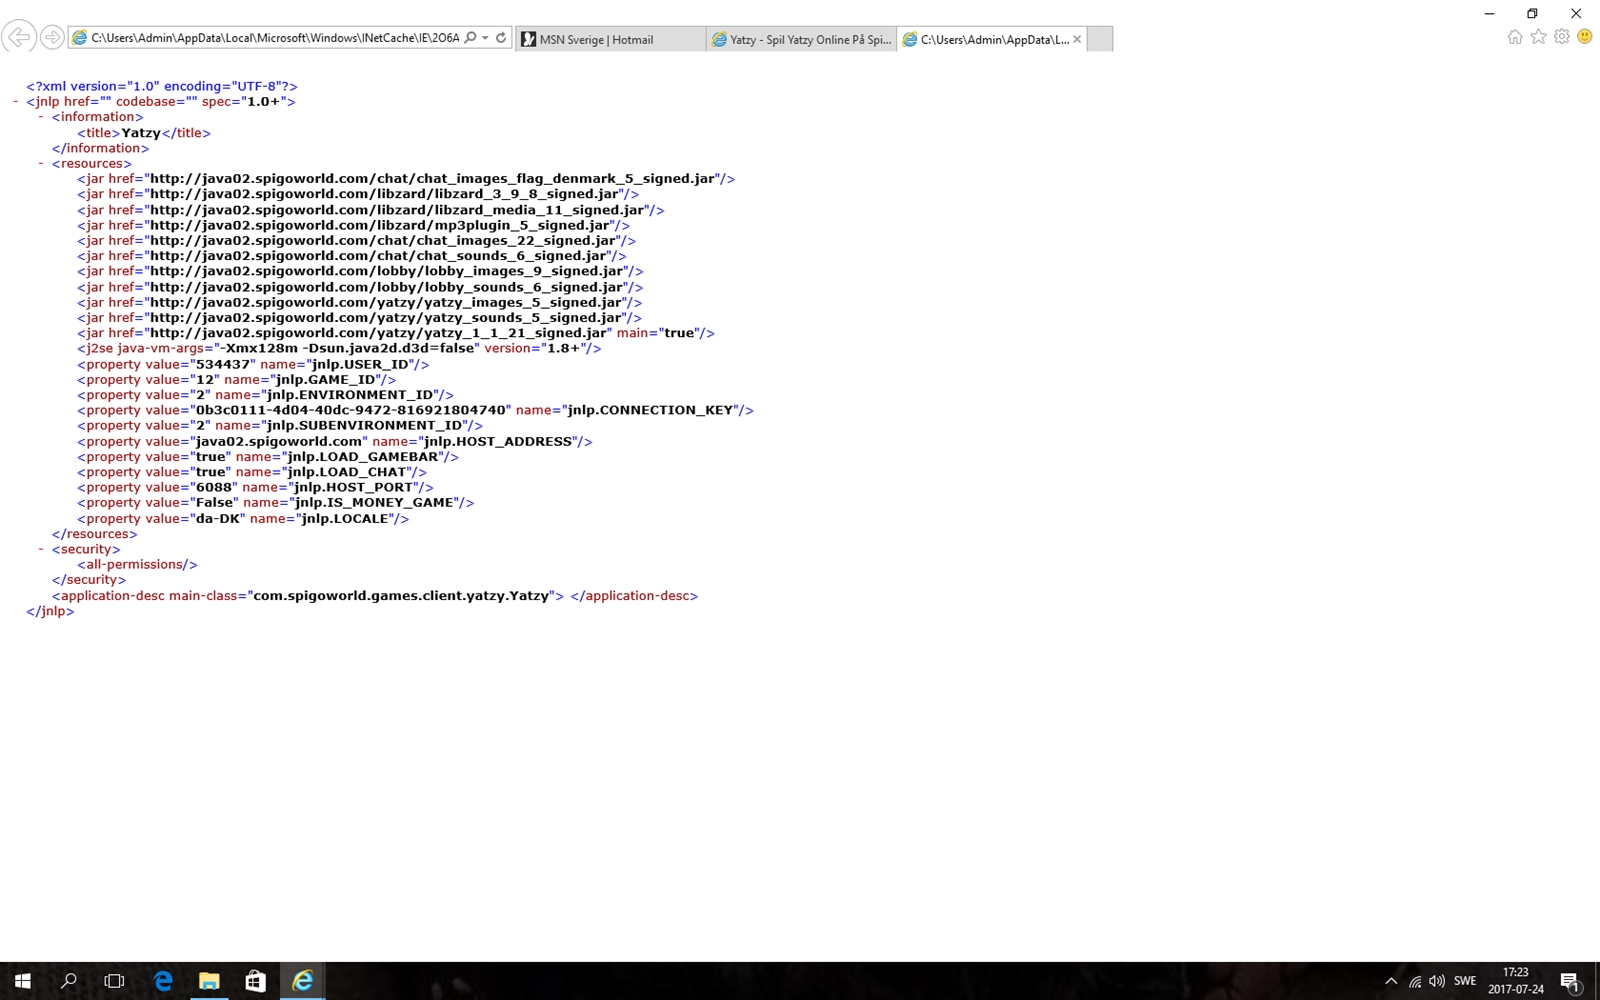Open the Favorites star icon
The width and height of the screenshot is (1600, 1000).
point(1538,37)
